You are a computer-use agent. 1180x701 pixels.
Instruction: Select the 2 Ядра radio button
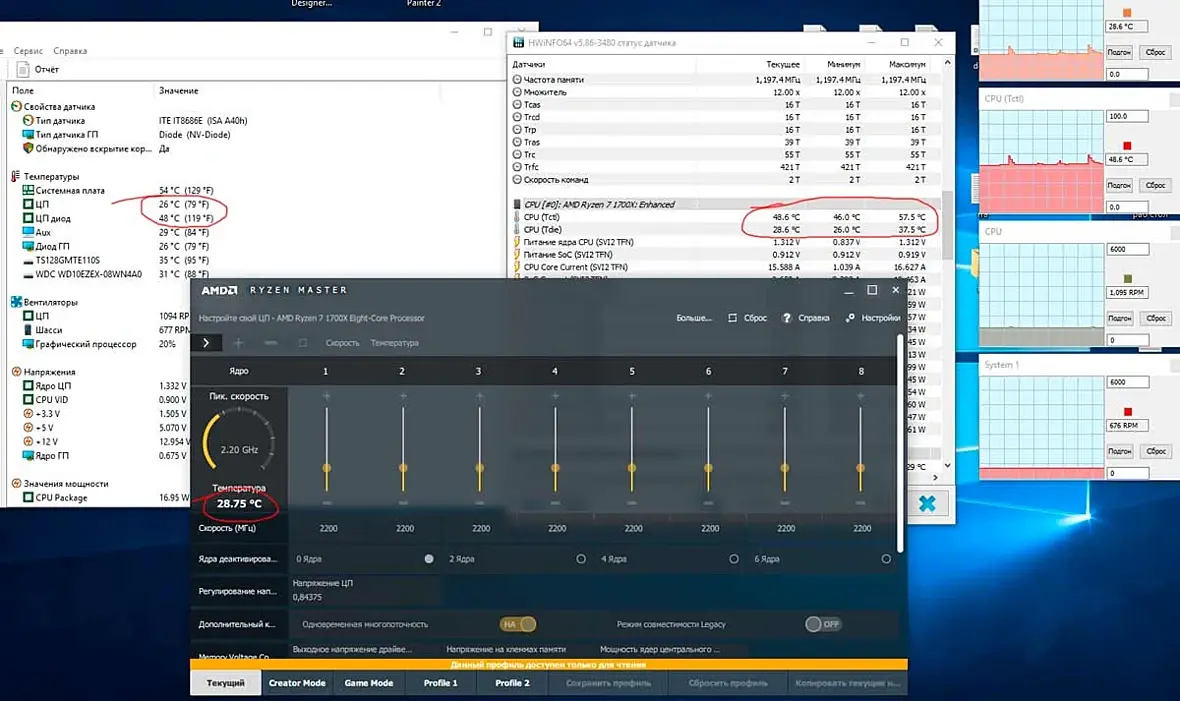point(581,559)
